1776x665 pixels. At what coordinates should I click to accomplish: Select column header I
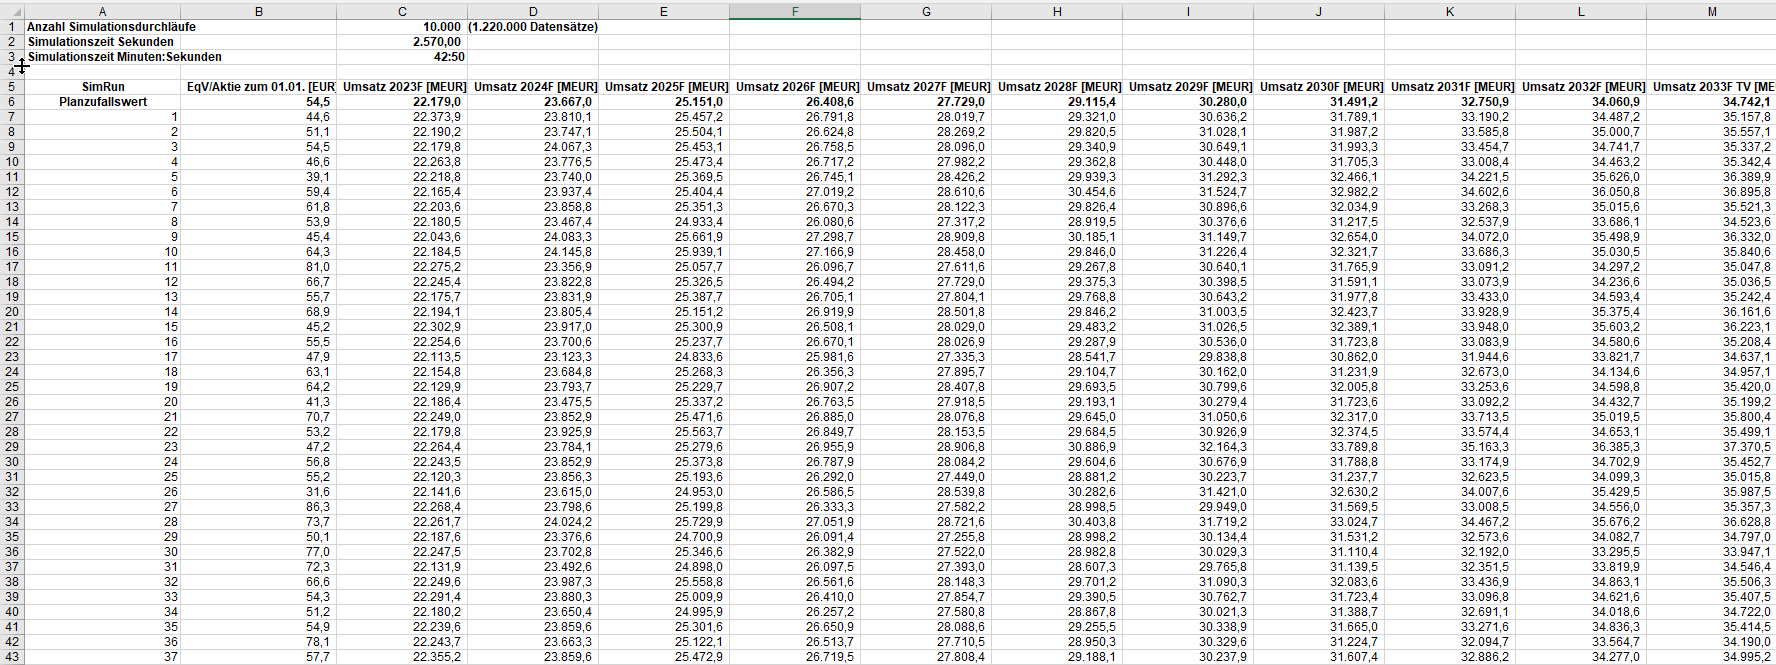tap(1188, 11)
